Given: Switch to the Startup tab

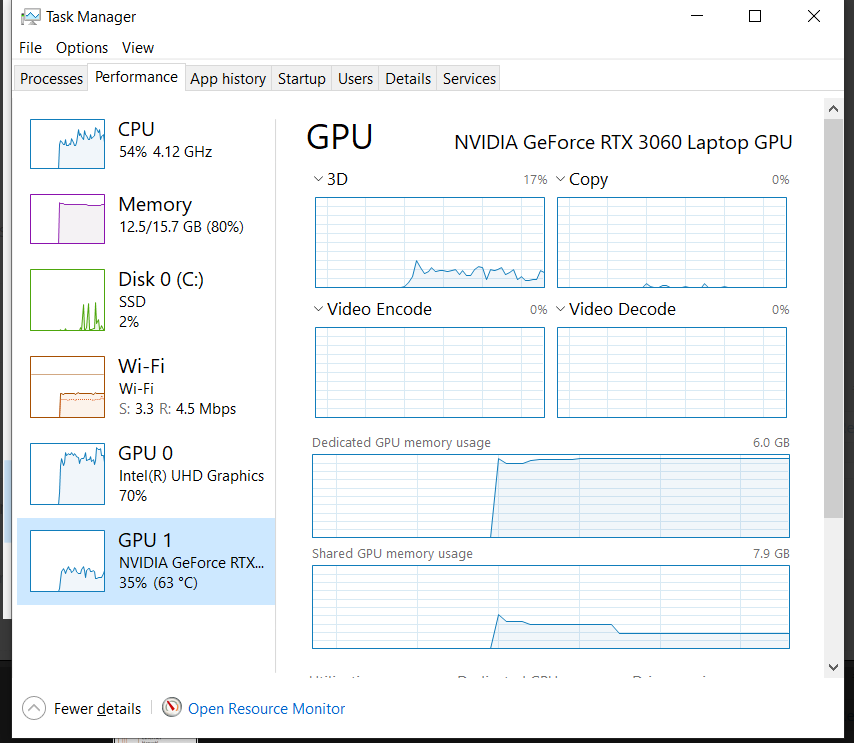Looking at the screenshot, I should pyautogui.click(x=302, y=79).
